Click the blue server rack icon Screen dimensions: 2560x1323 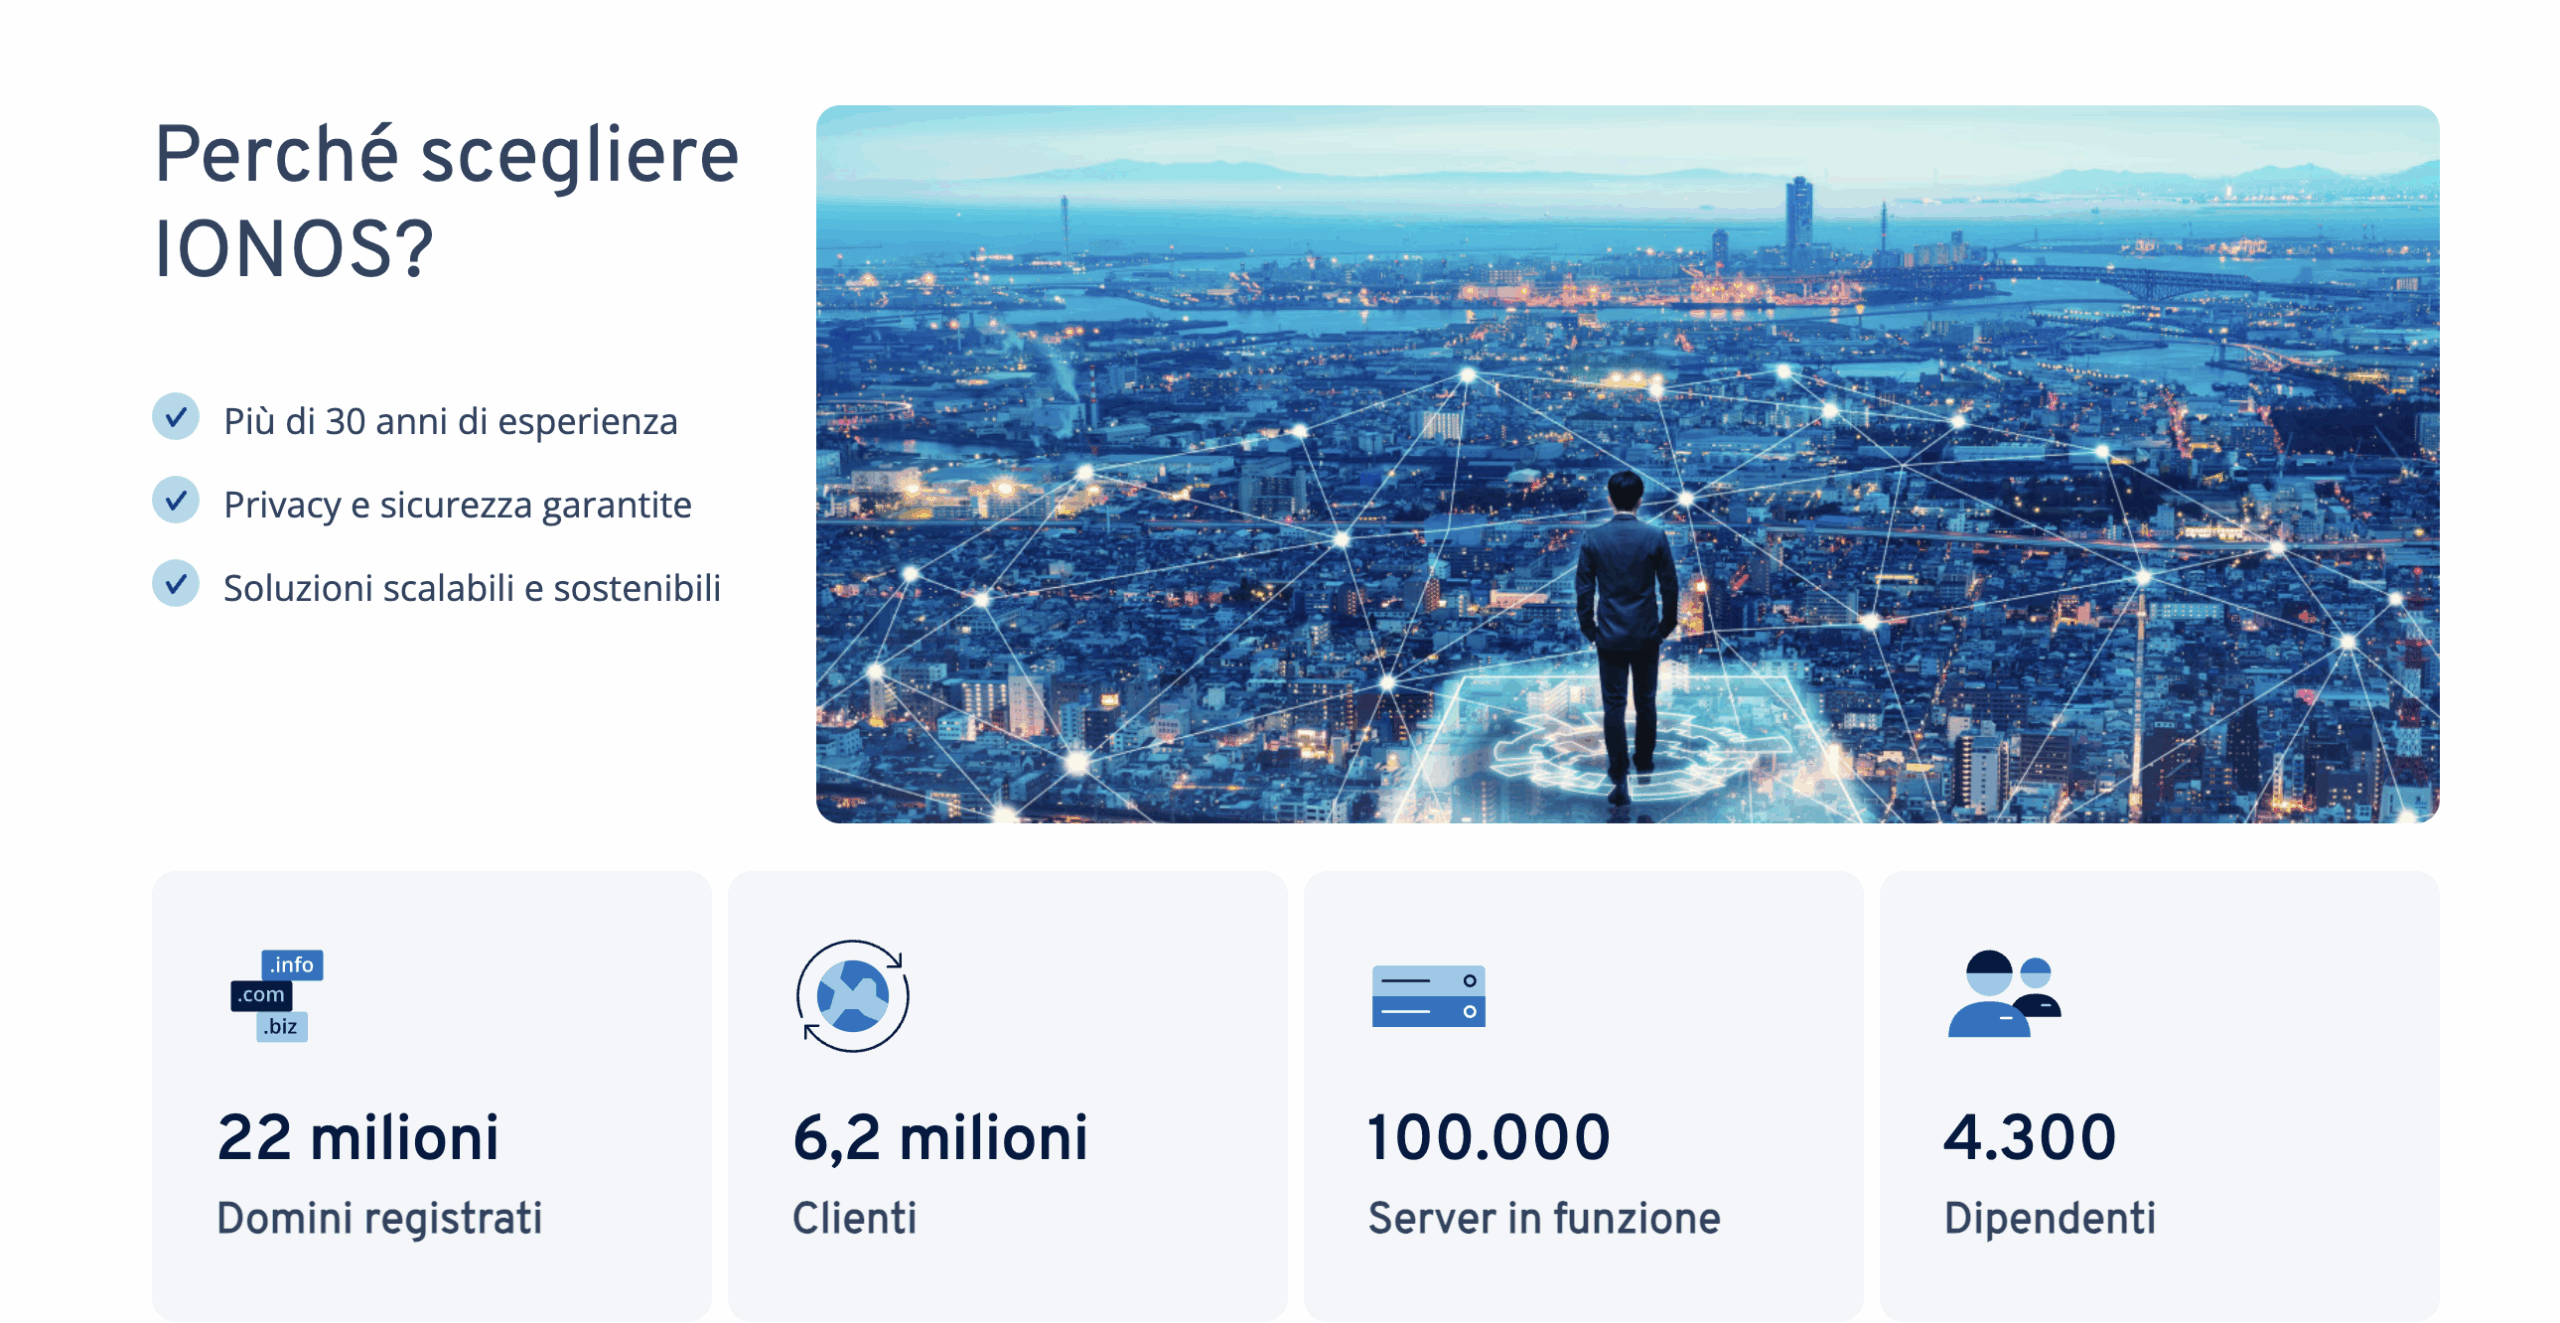tap(1427, 996)
